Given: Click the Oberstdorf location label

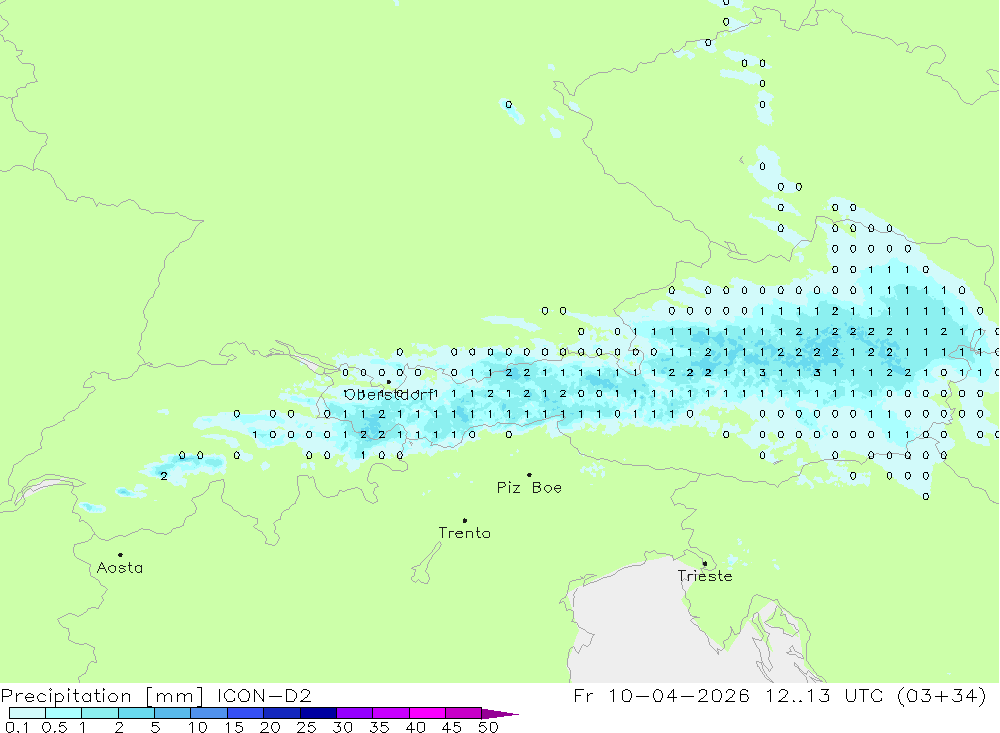Looking at the screenshot, I should pos(390,395).
